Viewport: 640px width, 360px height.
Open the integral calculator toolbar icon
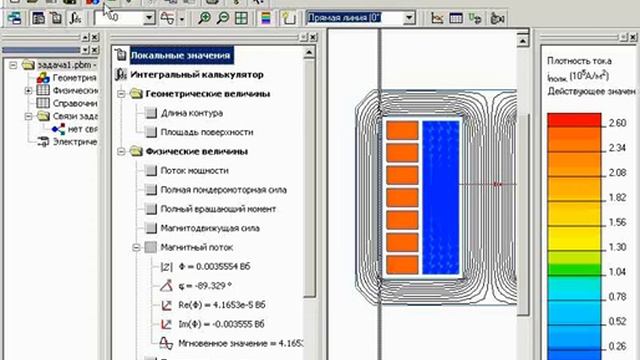(x=75, y=18)
